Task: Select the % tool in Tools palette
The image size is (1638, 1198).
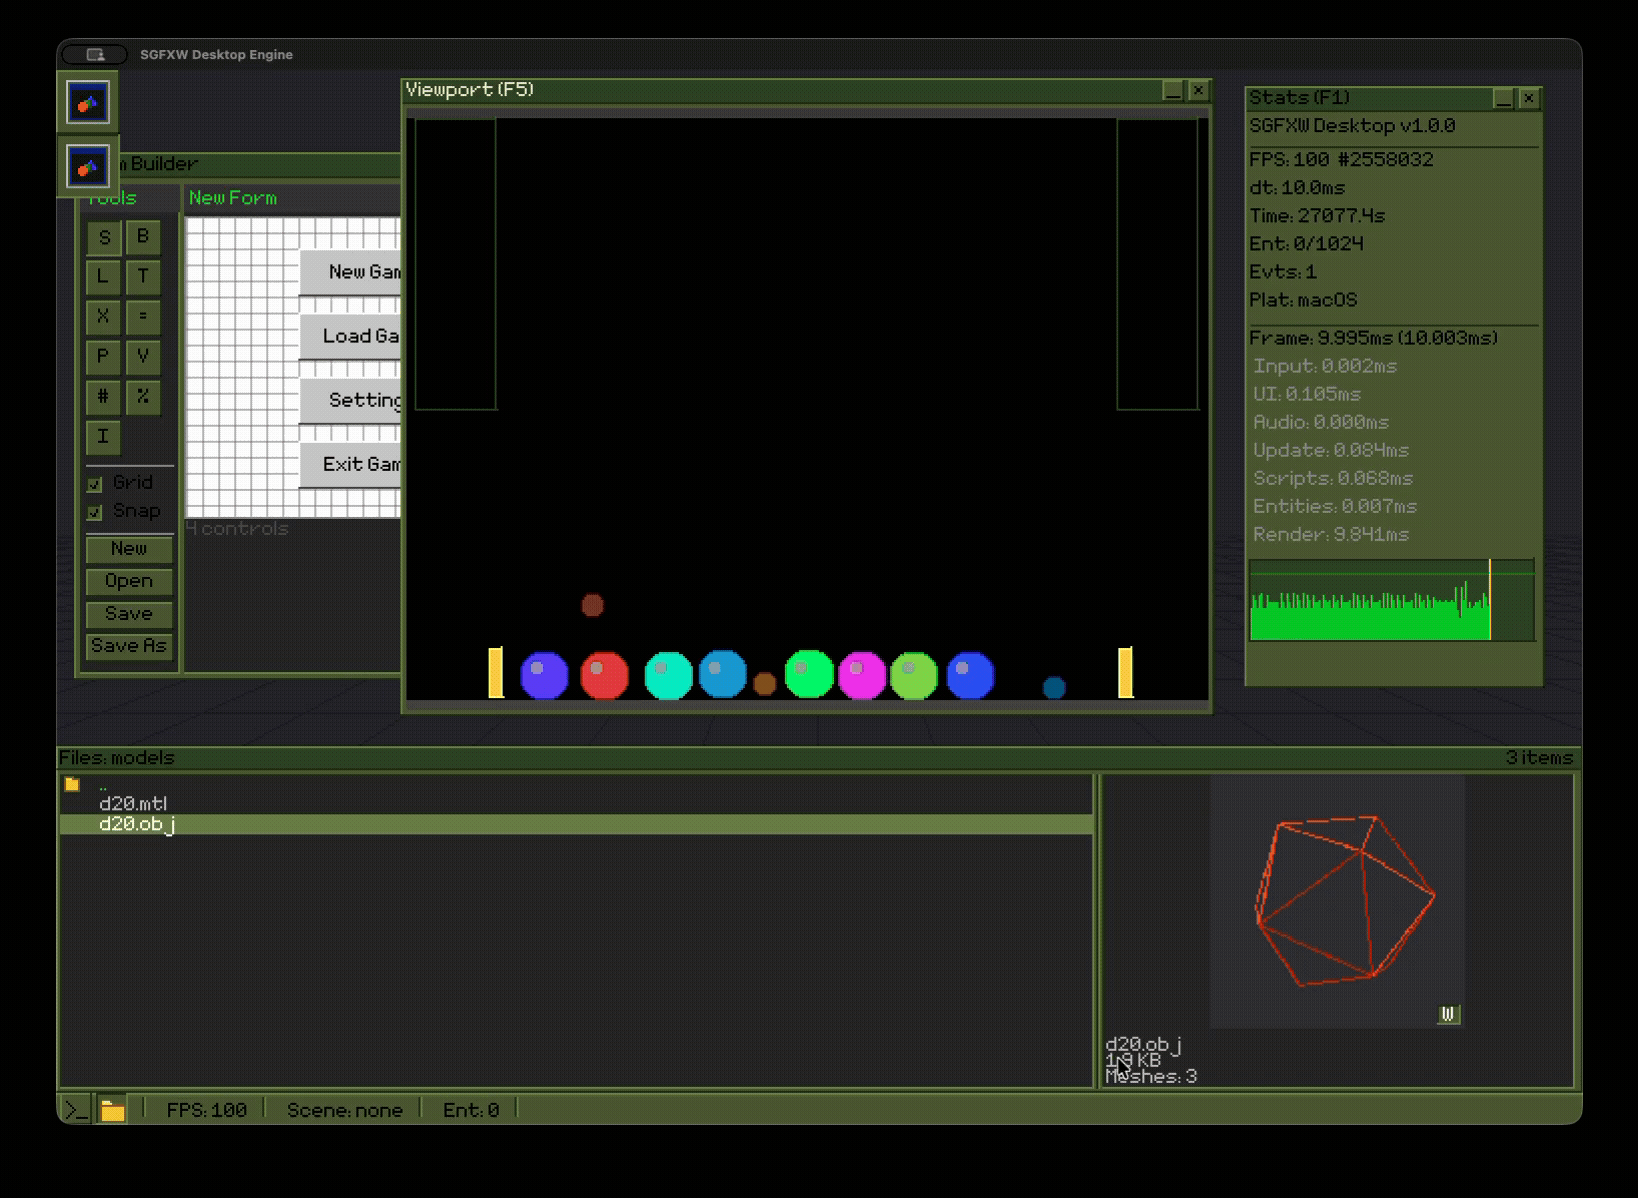Action: [143, 397]
